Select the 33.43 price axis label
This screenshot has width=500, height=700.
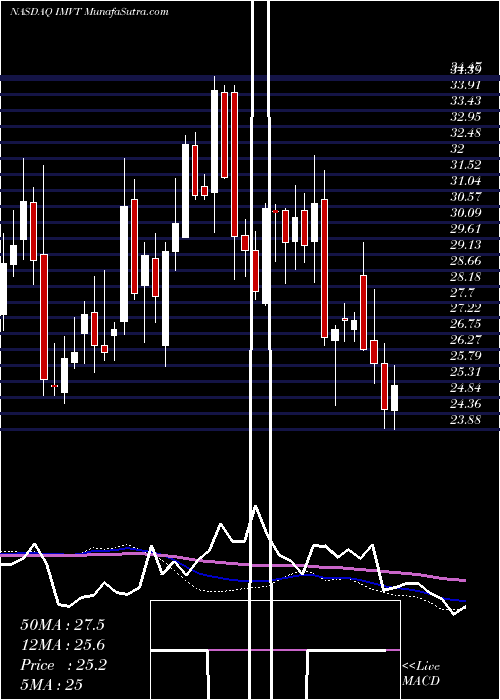click(466, 100)
